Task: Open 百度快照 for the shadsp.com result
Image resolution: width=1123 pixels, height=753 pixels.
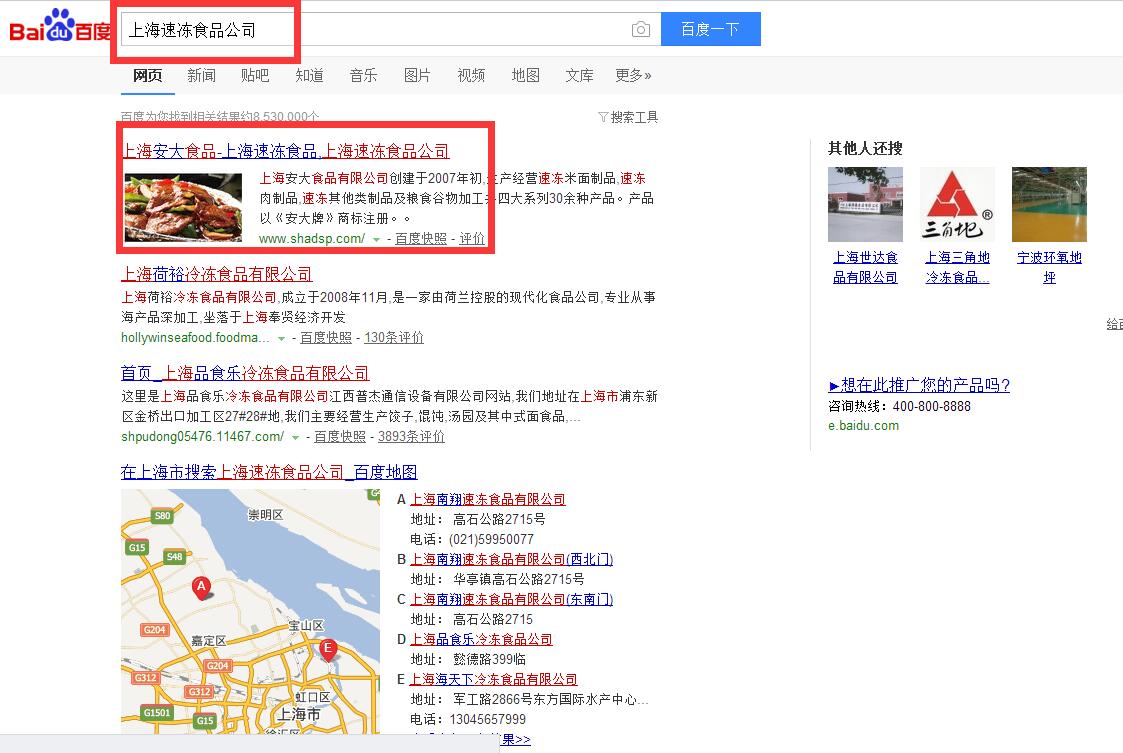Action: [421, 239]
